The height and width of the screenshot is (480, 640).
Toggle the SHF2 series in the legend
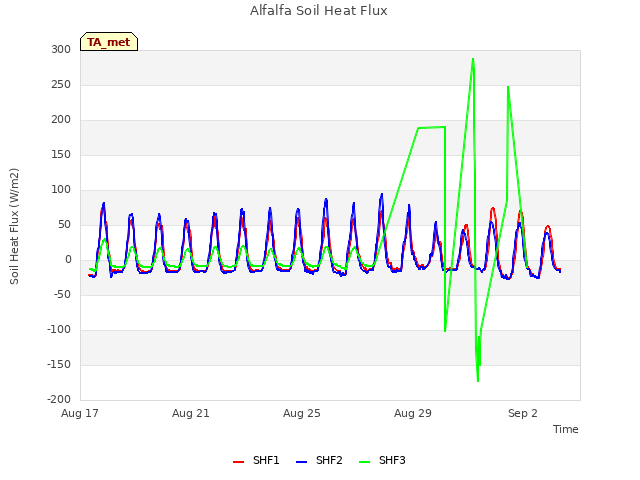[x=319, y=460]
